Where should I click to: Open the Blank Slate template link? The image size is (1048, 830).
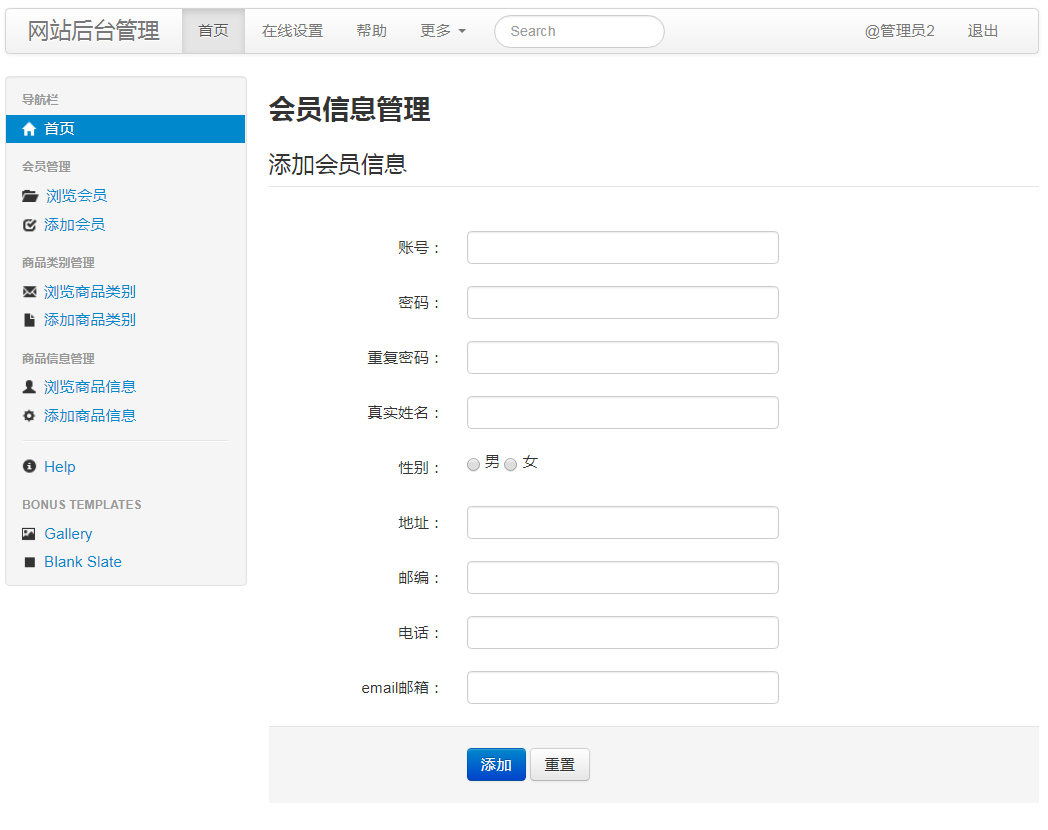tap(83, 562)
